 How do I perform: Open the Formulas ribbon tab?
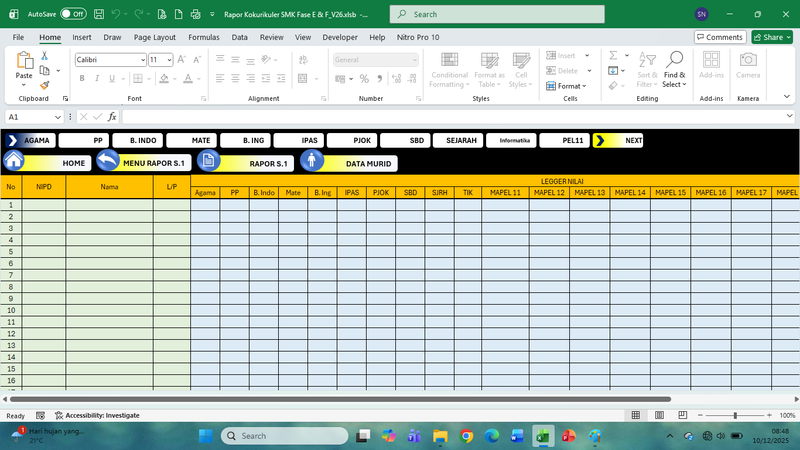203,37
